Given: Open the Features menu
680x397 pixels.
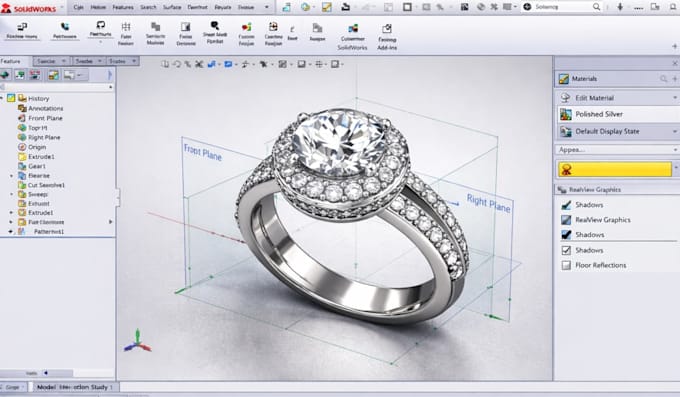Looking at the screenshot, I should point(123,7).
